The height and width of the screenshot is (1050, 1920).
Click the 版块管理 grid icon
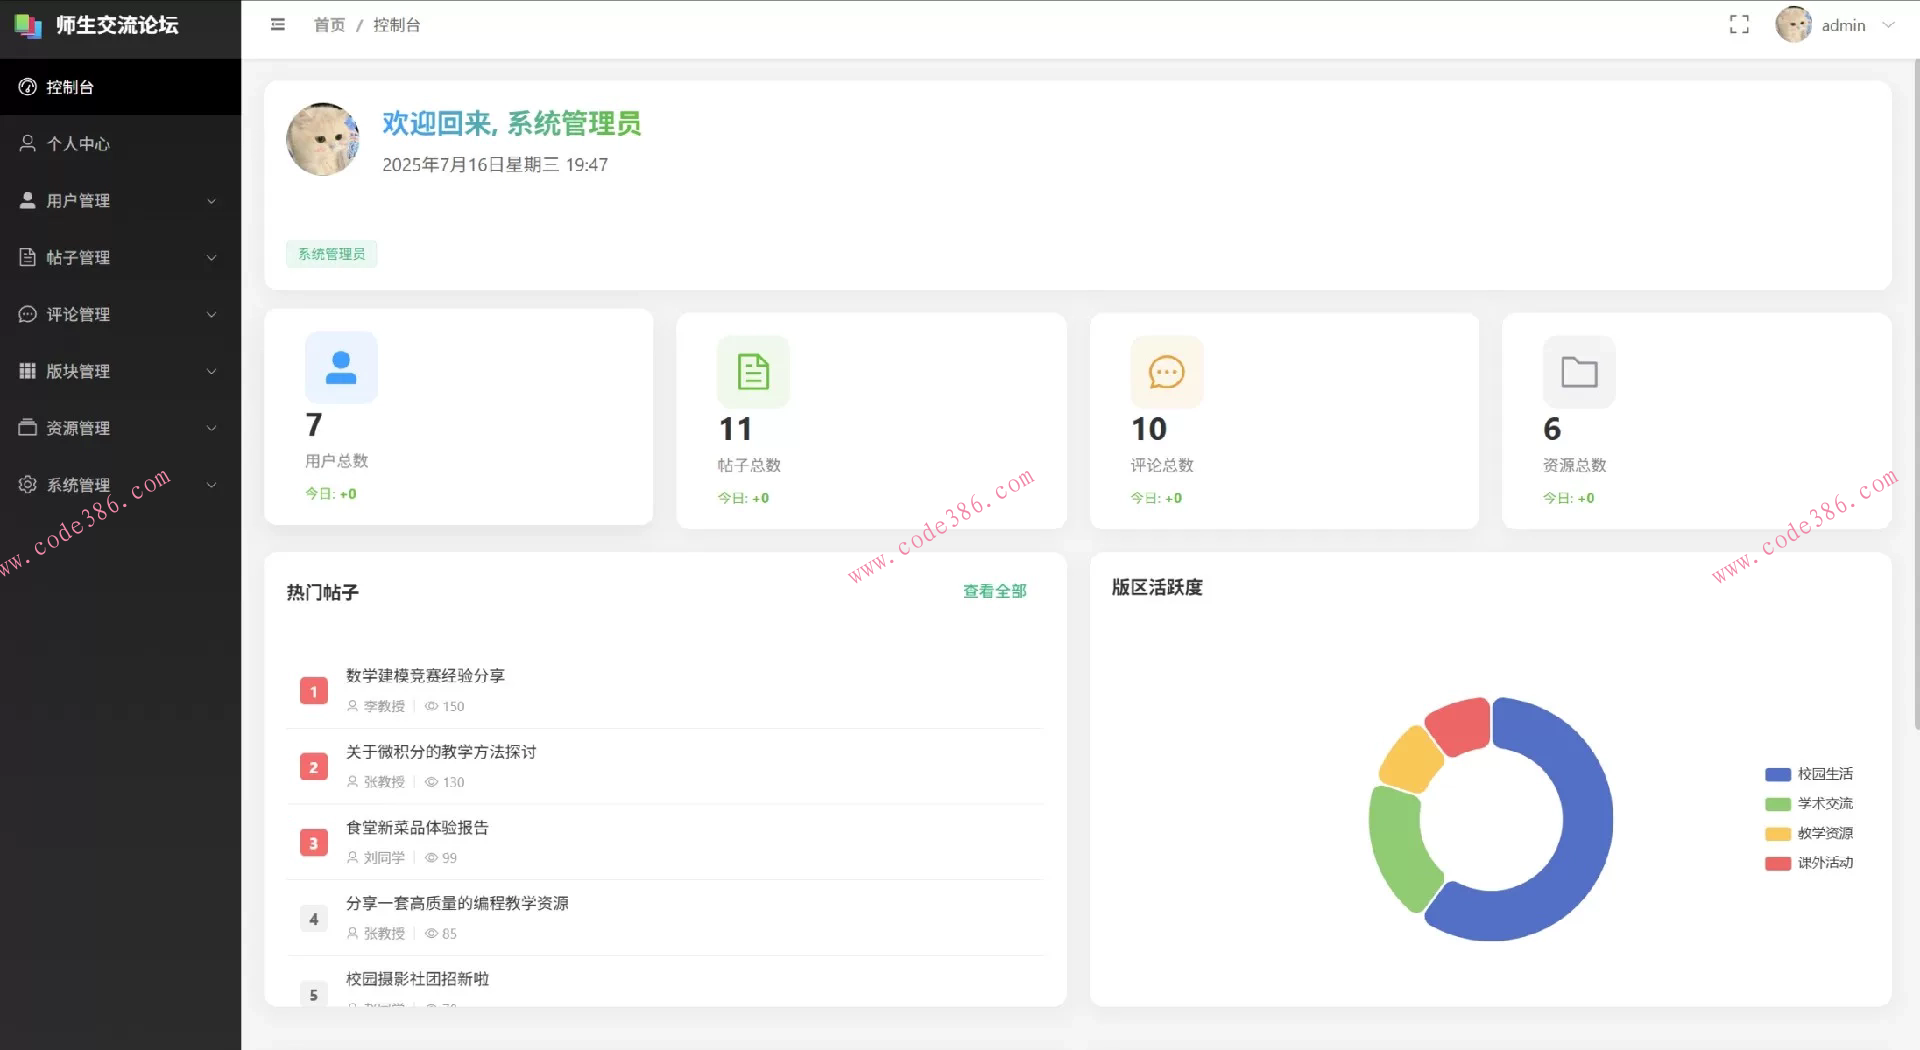(26, 371)
